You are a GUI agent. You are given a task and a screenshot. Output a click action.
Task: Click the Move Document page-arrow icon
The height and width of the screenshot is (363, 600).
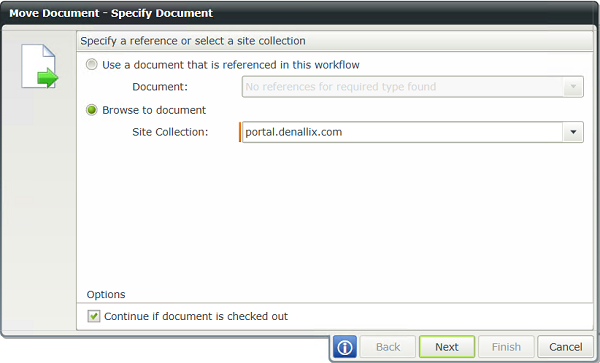39,66
